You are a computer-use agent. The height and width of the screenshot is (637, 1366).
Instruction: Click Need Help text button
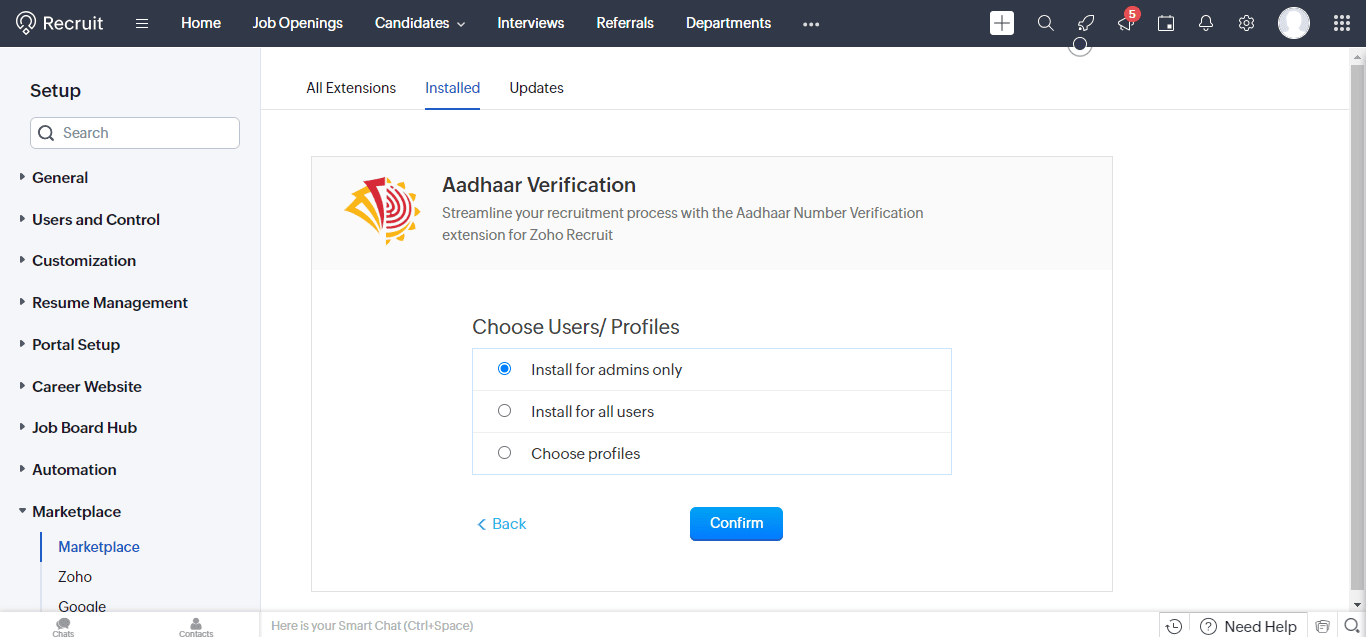point(1261,627)
